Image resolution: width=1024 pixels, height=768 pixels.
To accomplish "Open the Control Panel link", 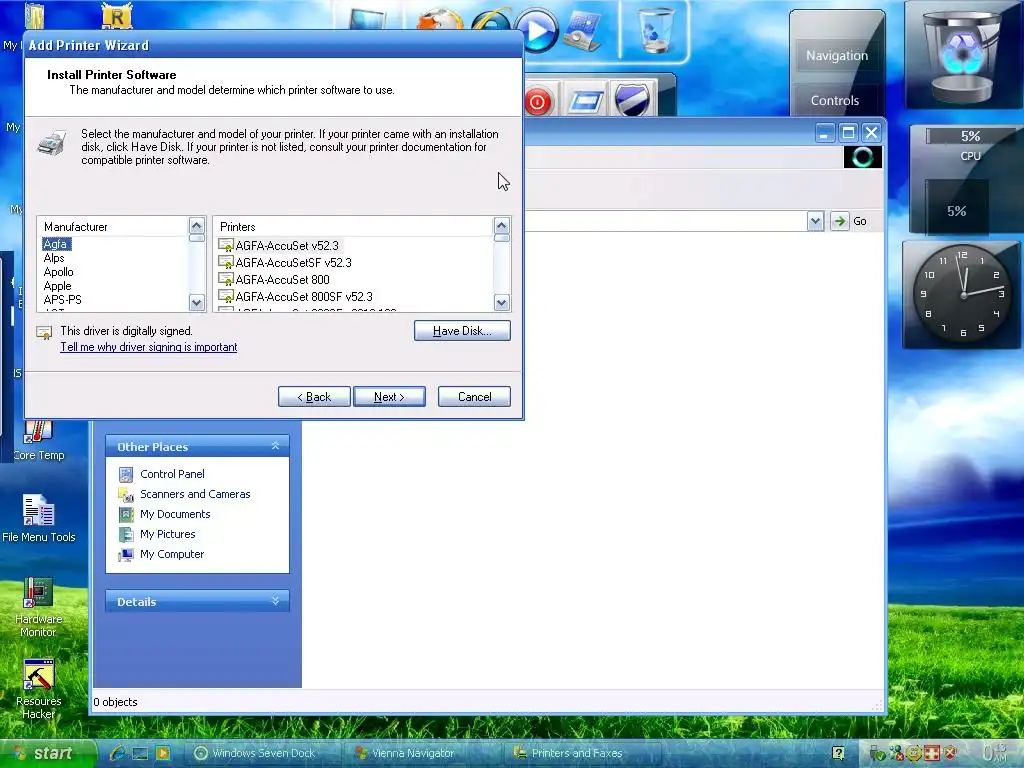I will click(172, 474).
